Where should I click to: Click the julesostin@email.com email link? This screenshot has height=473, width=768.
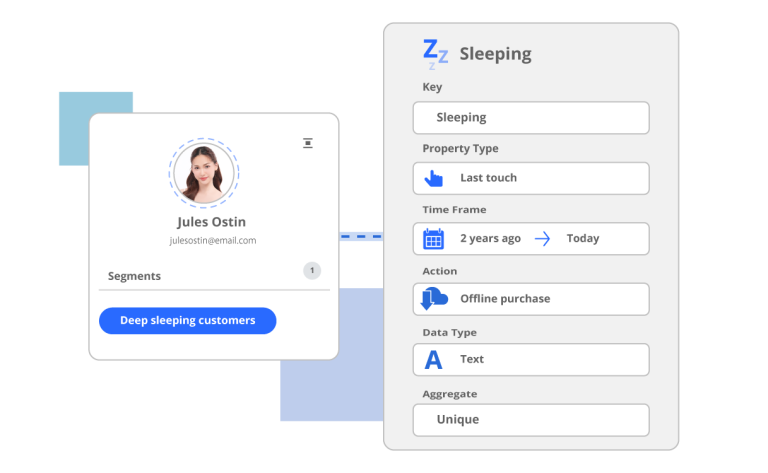point(211,240)
